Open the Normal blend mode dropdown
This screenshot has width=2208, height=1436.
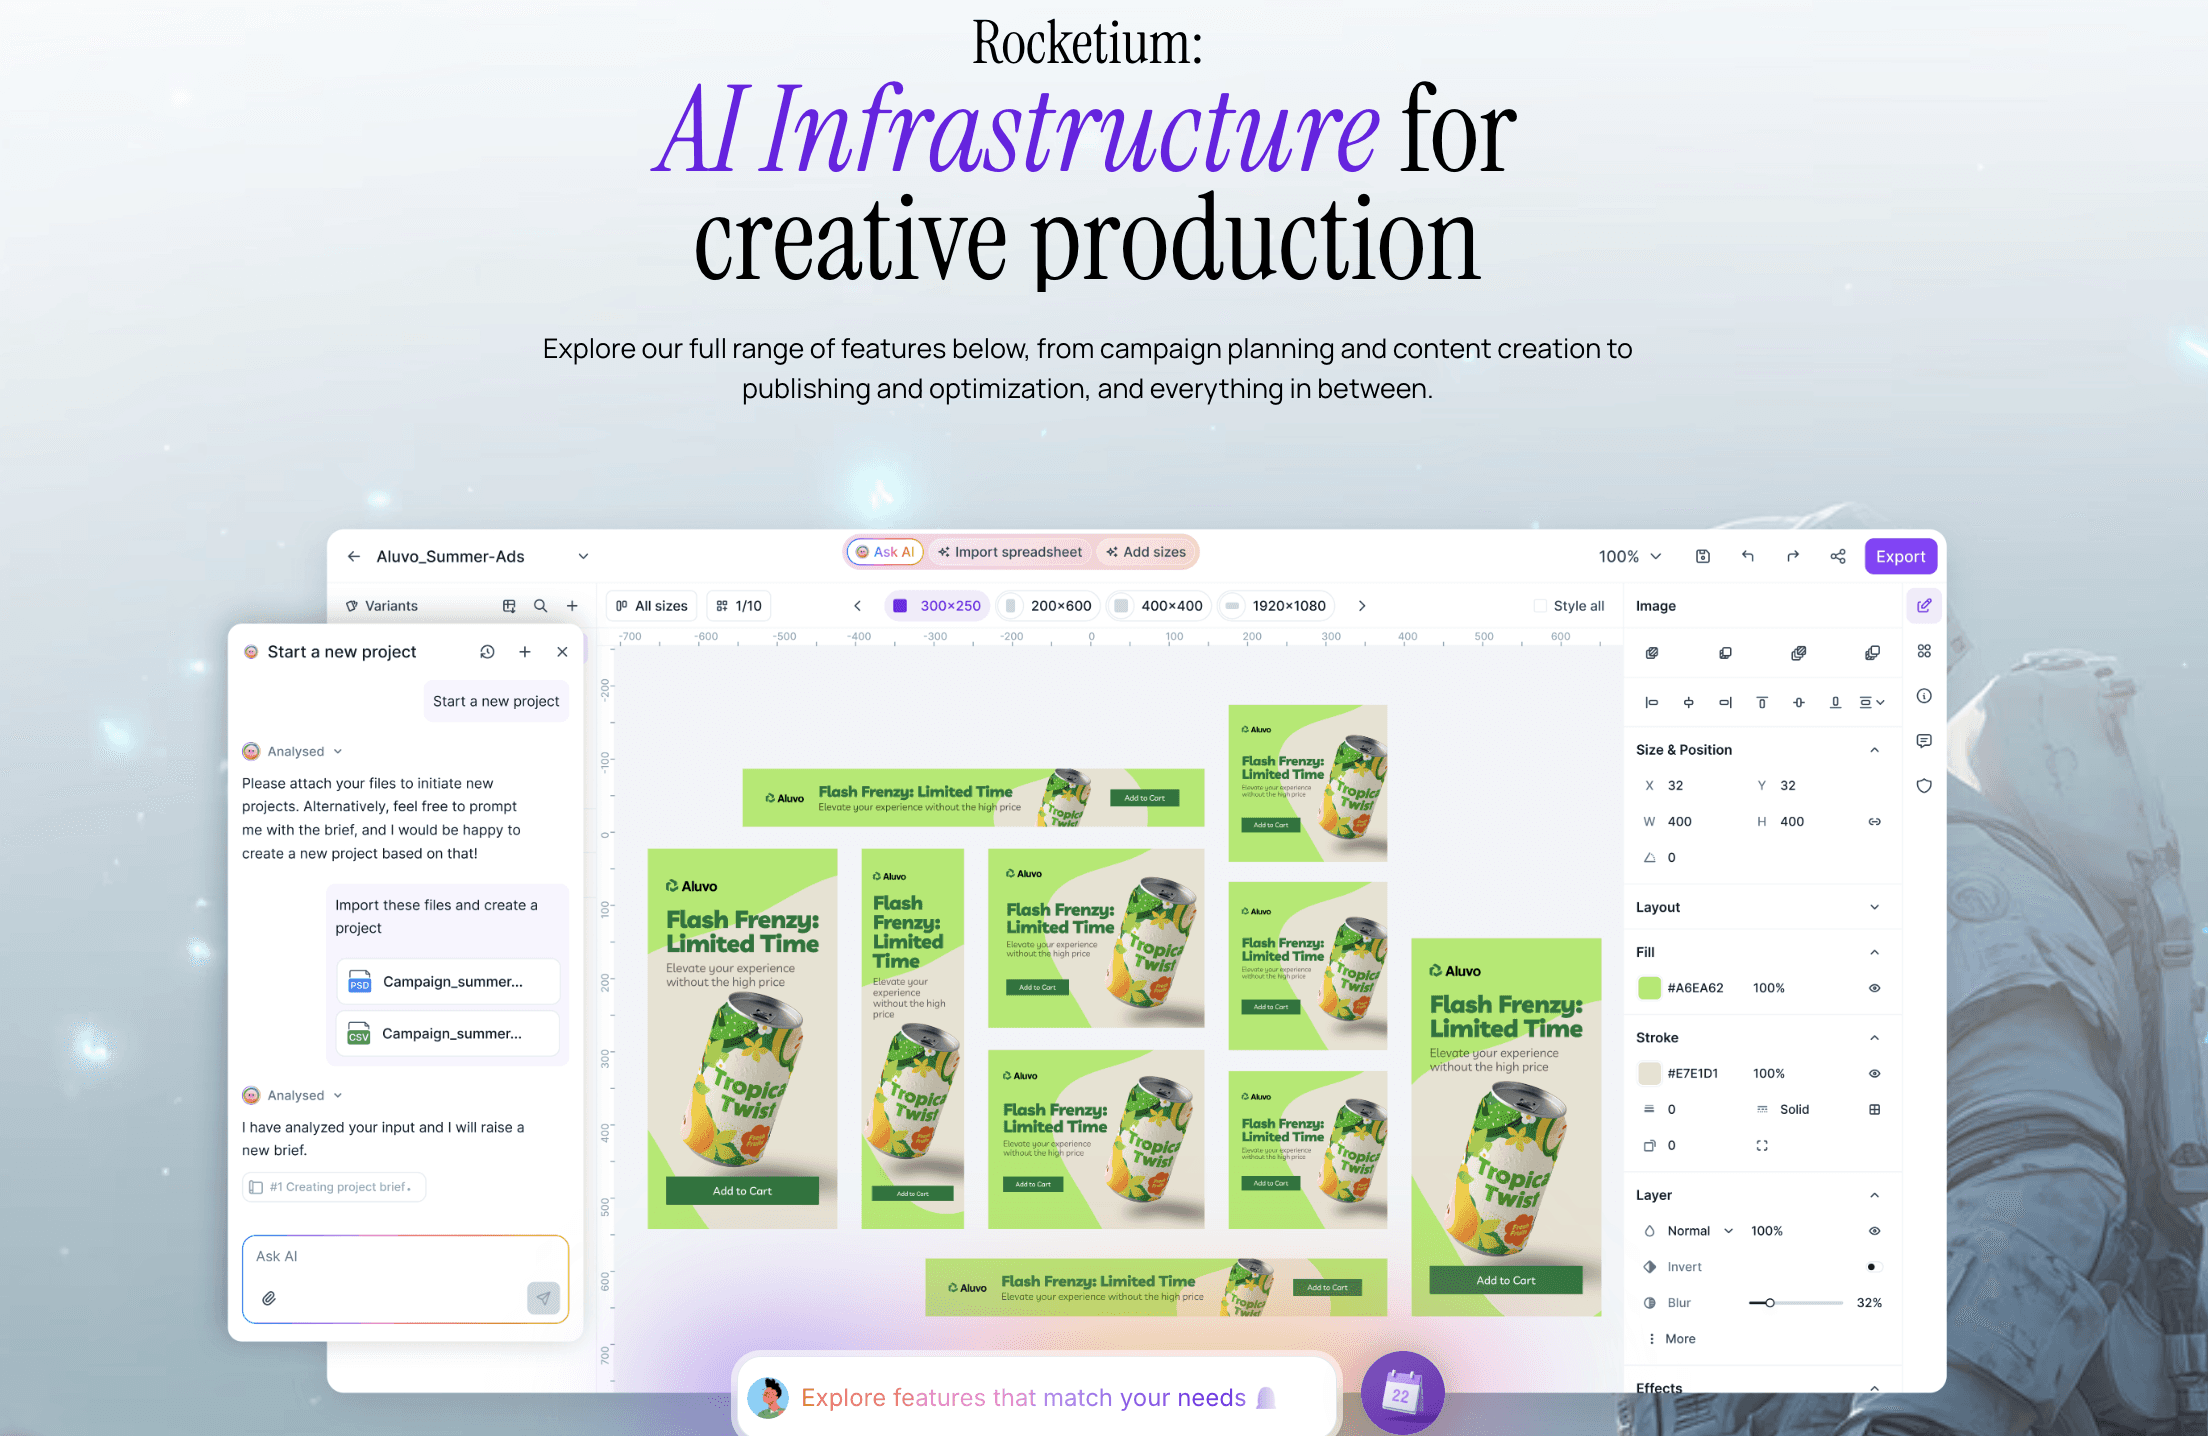click(1698, 1231)
